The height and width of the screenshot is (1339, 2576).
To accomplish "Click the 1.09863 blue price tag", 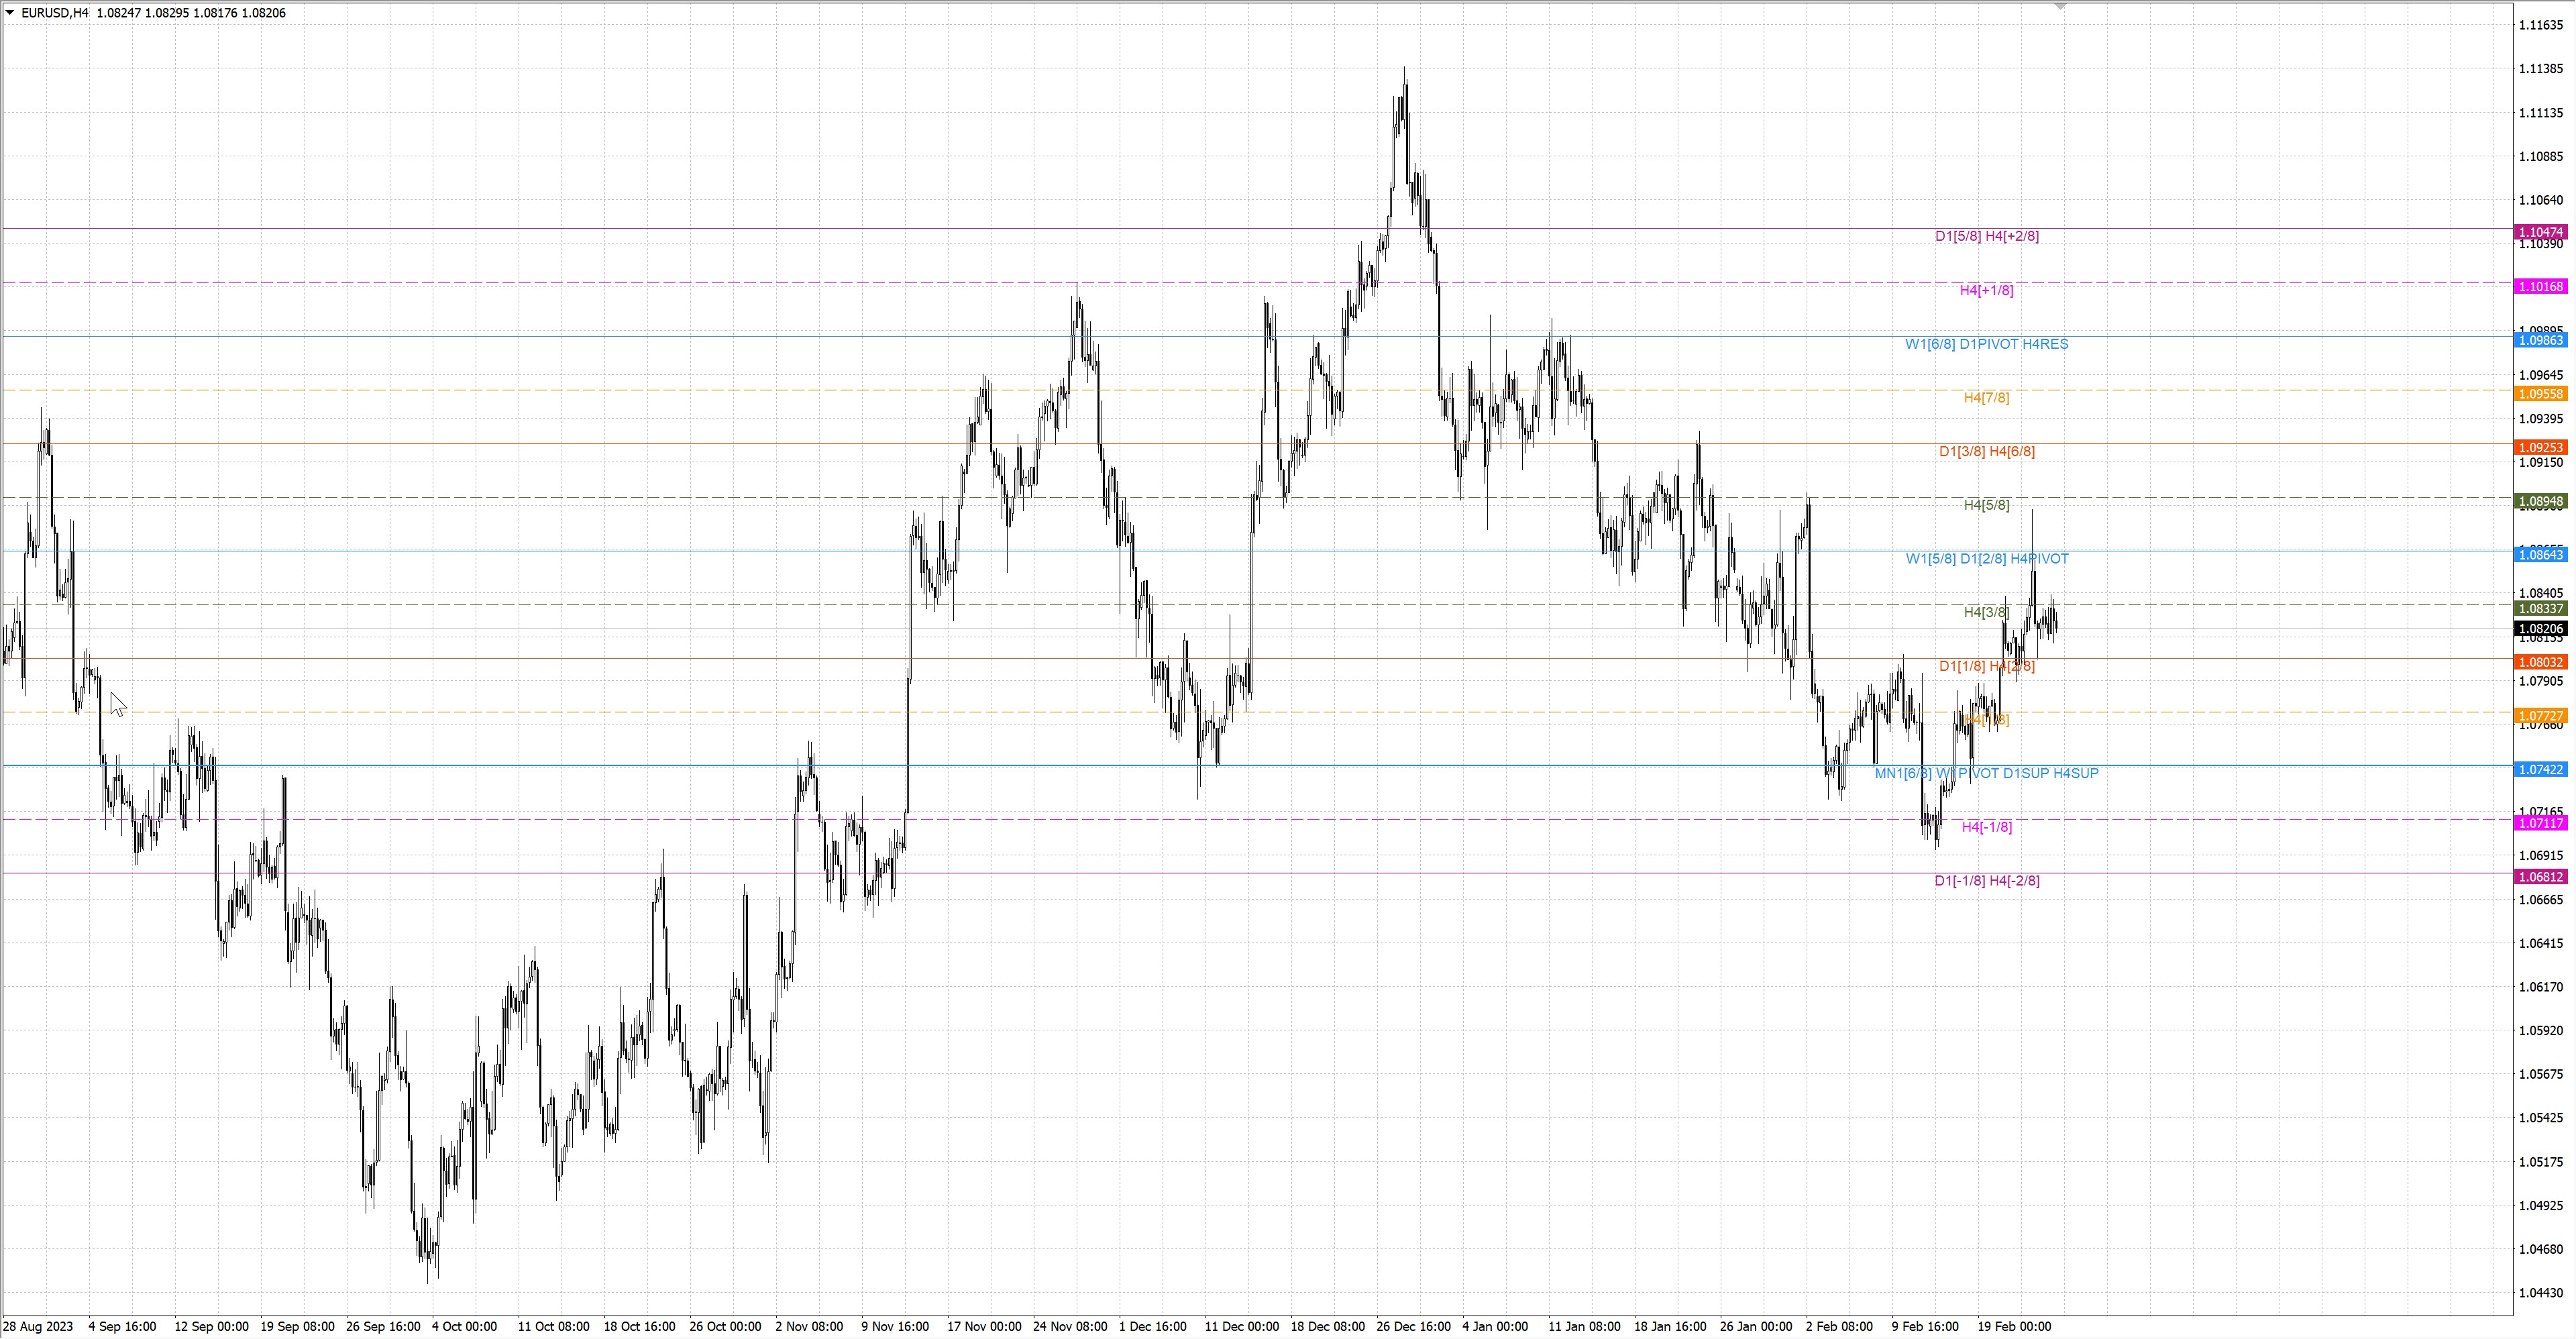I will coord(2540,340).
